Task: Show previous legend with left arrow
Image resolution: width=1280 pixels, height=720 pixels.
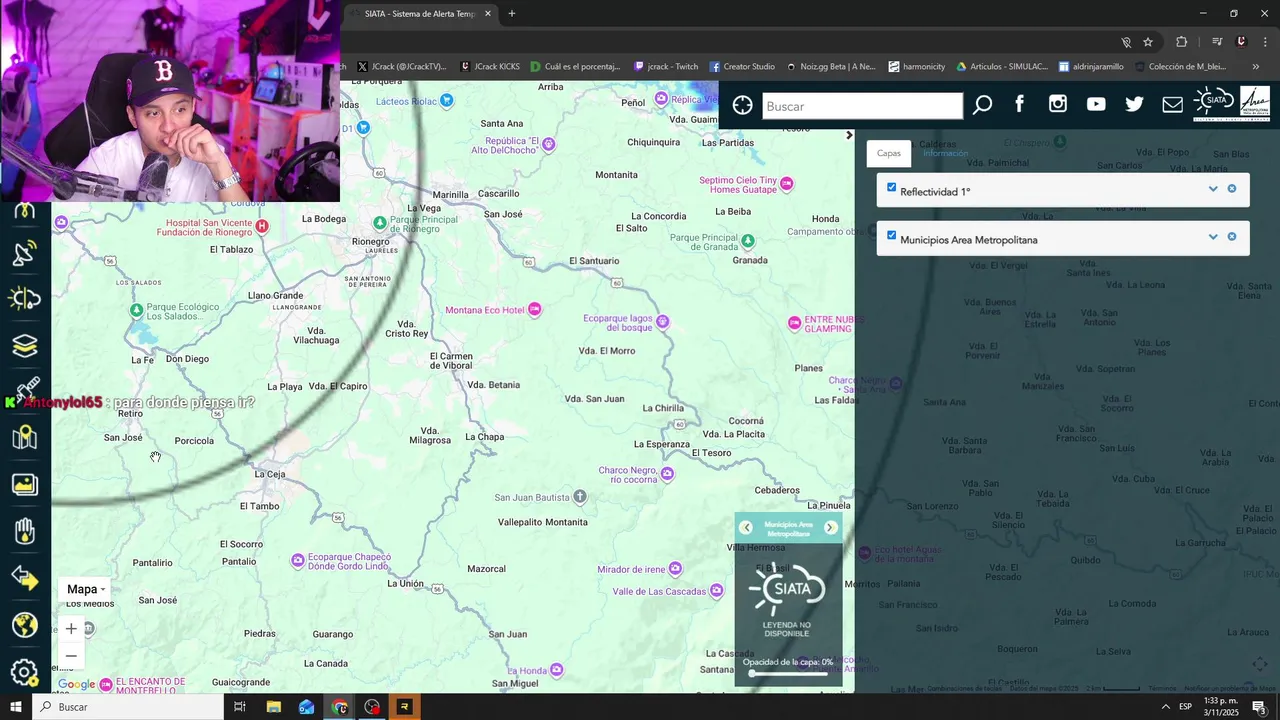Action: 746,528
